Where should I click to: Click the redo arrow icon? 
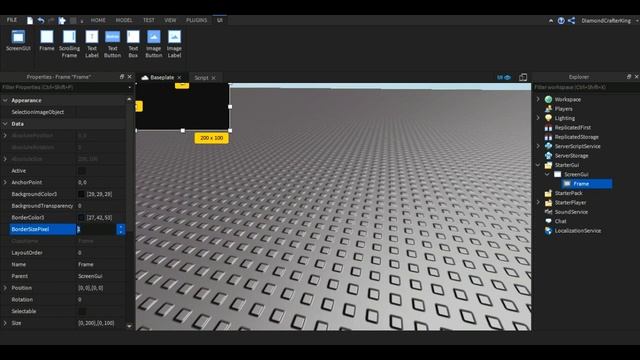coord(51,20)
